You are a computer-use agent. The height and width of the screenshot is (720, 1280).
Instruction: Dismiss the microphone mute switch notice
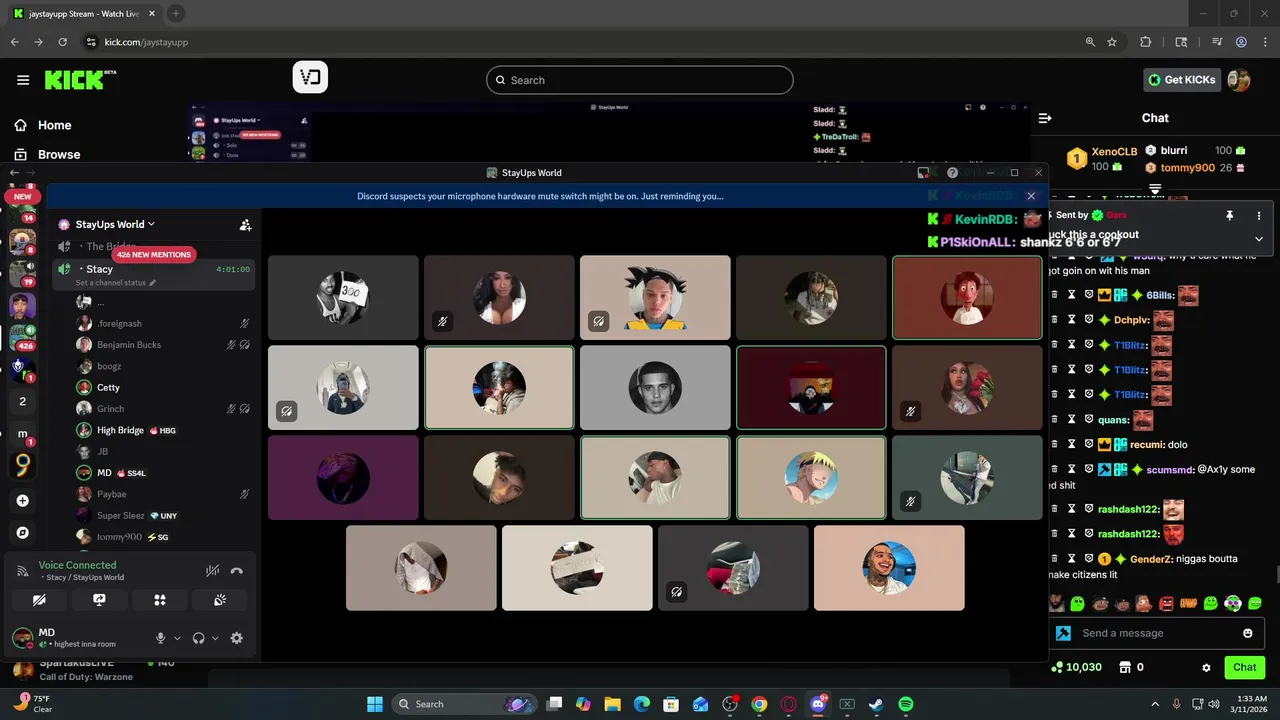(1031, 196)
